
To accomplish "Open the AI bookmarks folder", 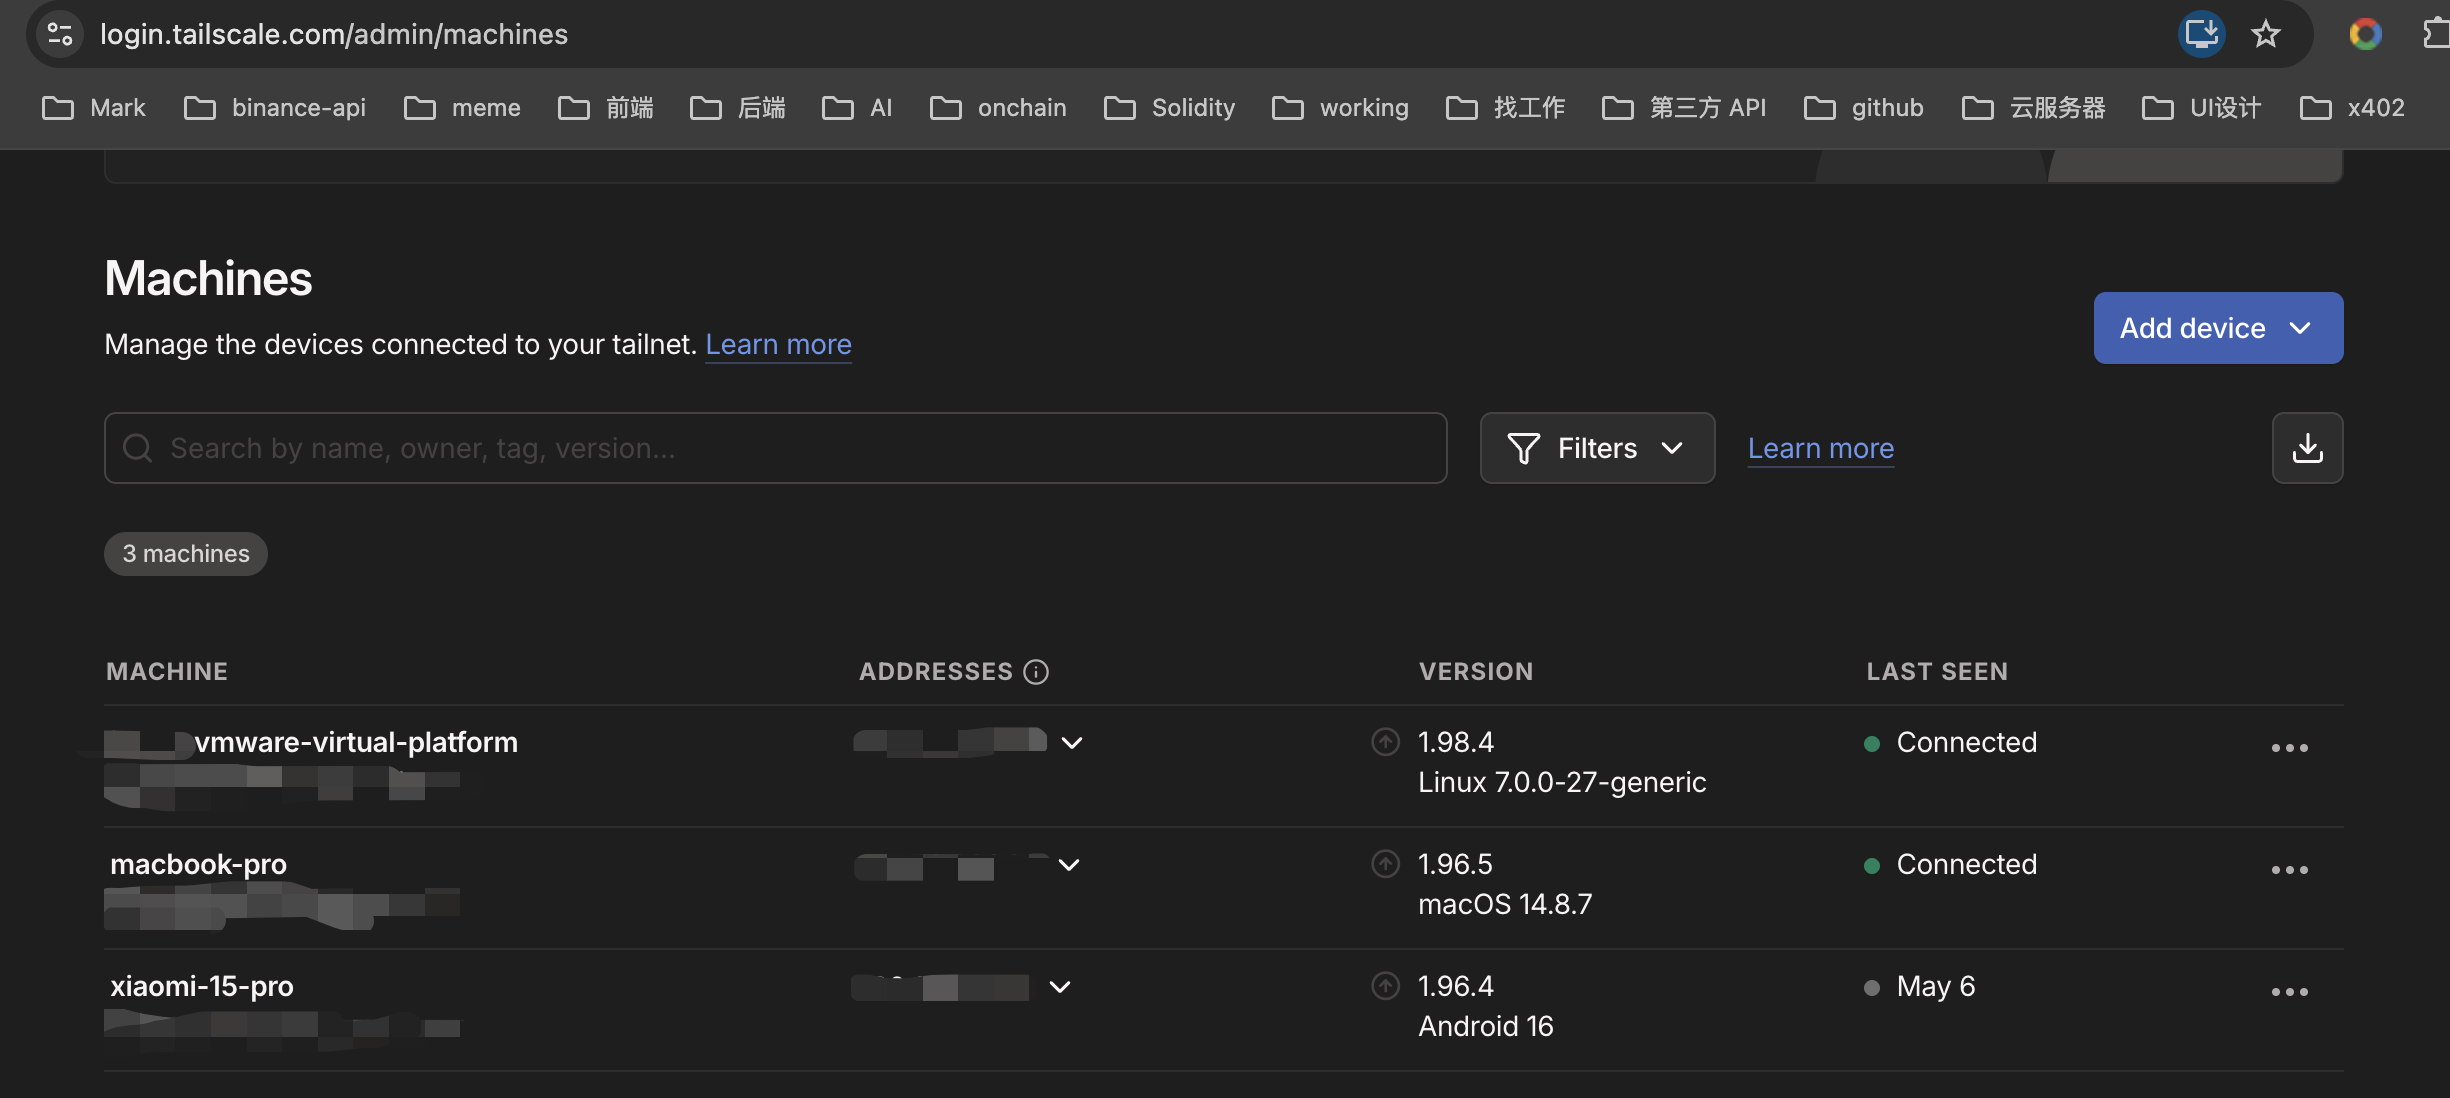I will (857, 107).
